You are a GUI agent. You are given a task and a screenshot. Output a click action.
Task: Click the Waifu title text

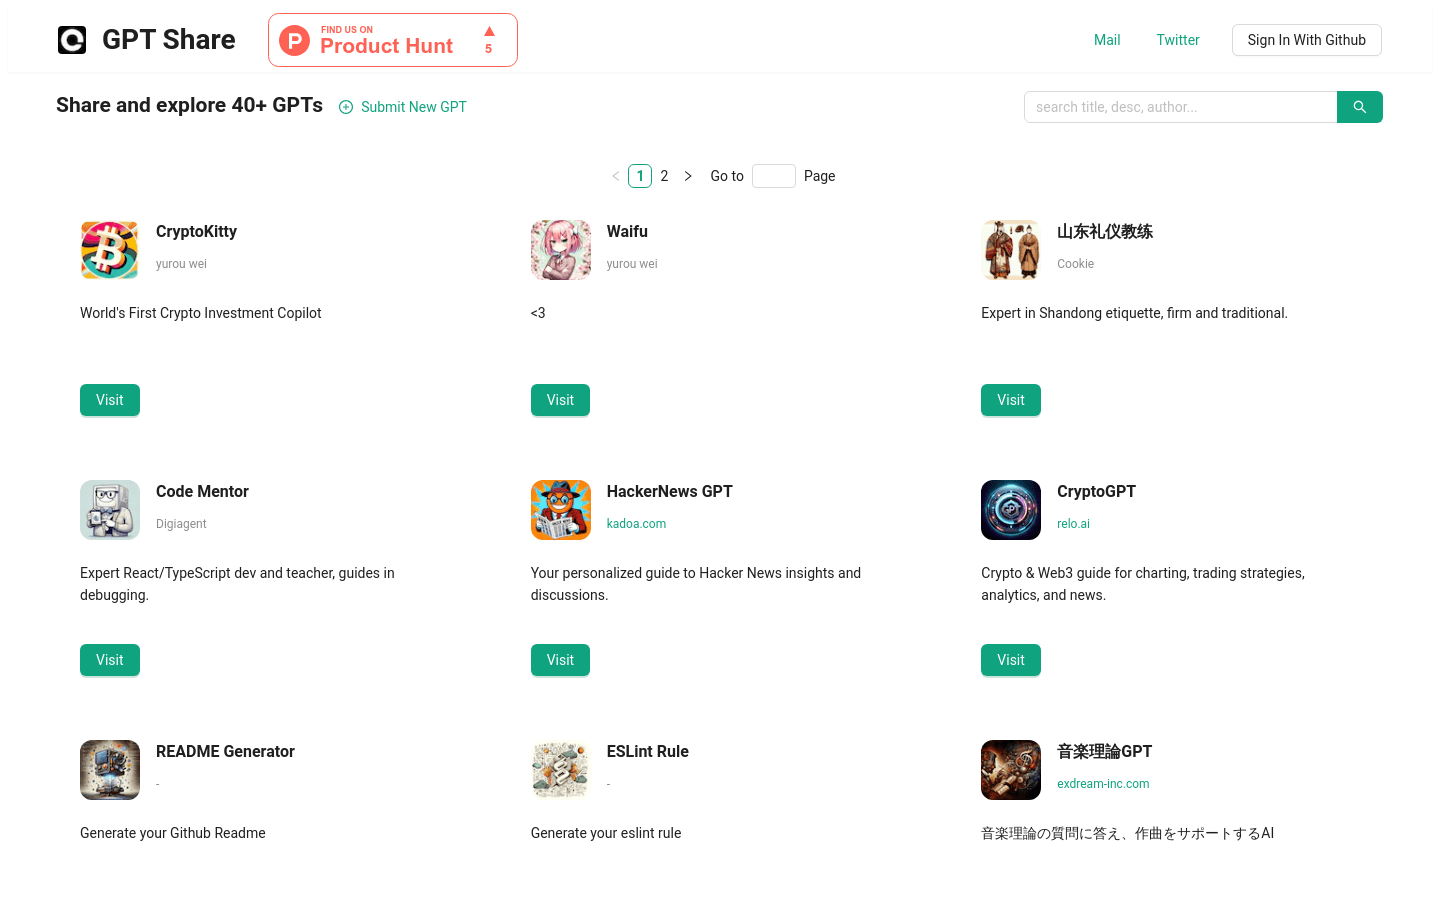627,232
